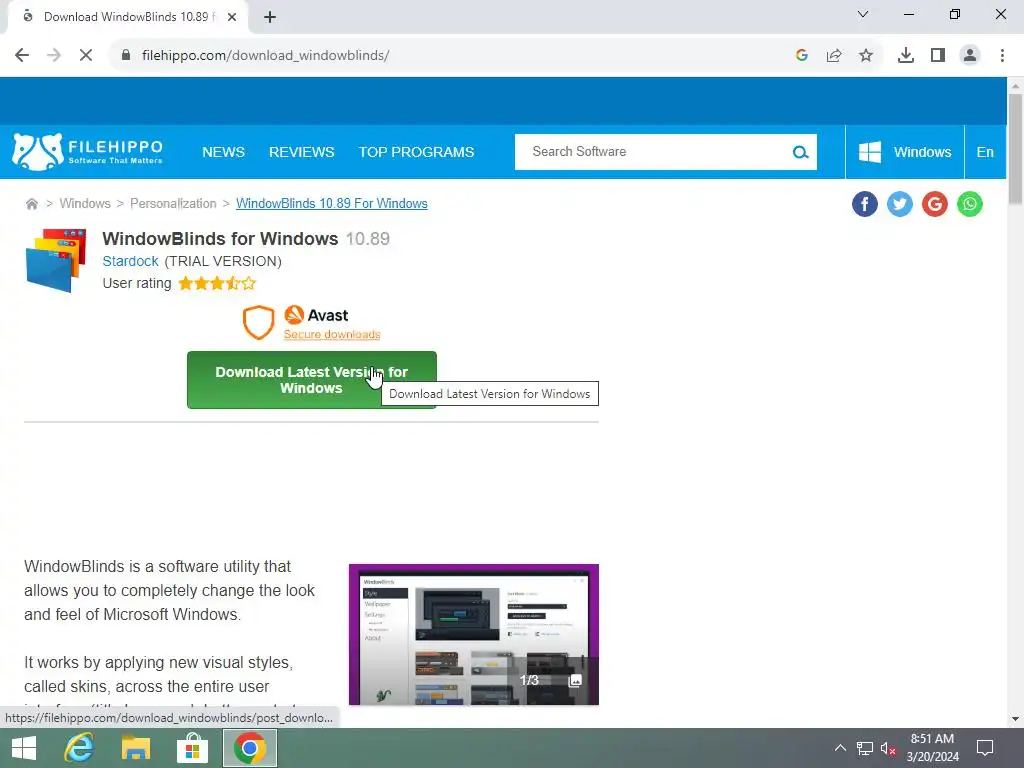This screenshot has height=768, width=1024.
Task: Open the taskbar clock and date
Action: coord(933,748)
